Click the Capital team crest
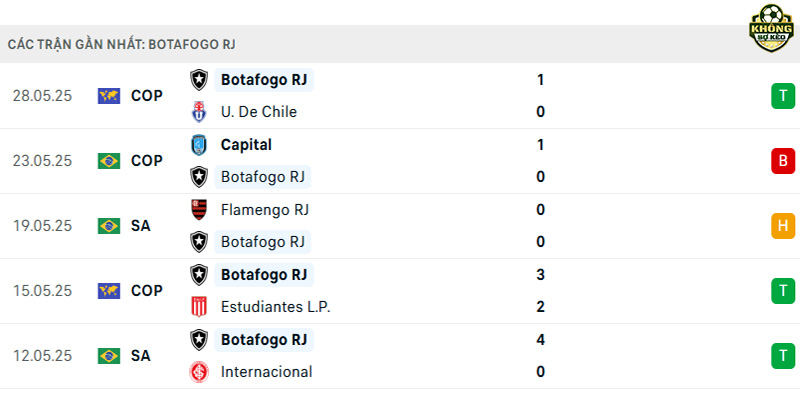 (199, 145)
